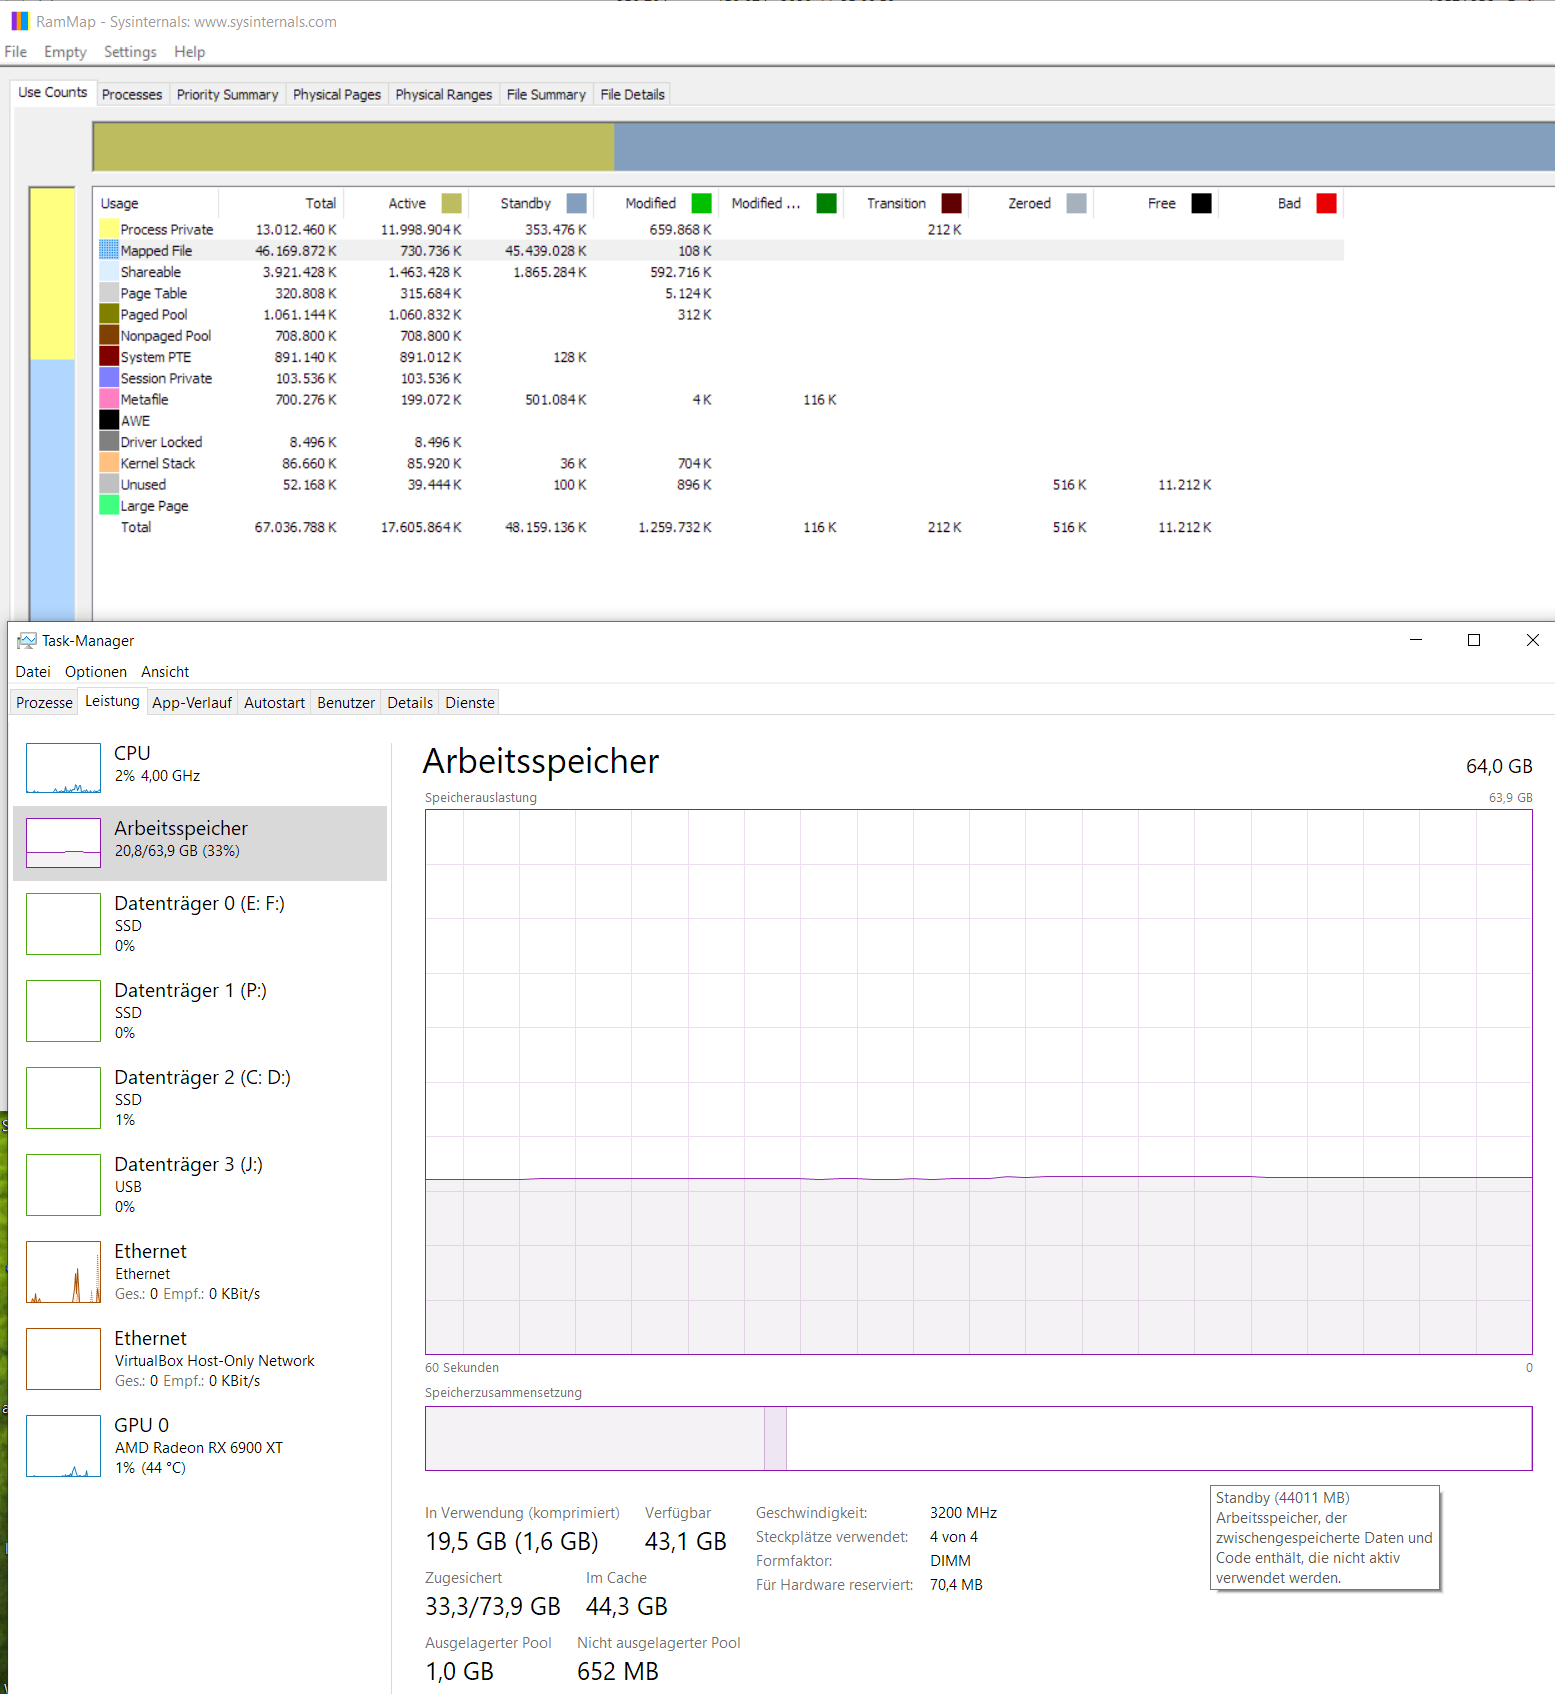Switch to the Physical Pages tab

point(337,94)
